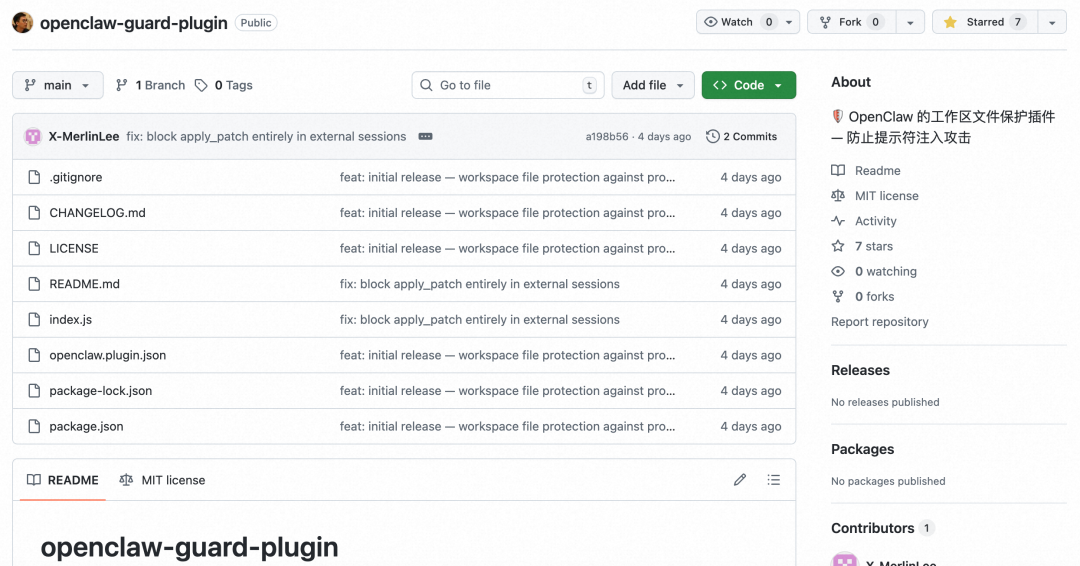Screen dimensions: 1080x566
Task: Click the commit details ellipsis icon
Action: coord(425,136)
